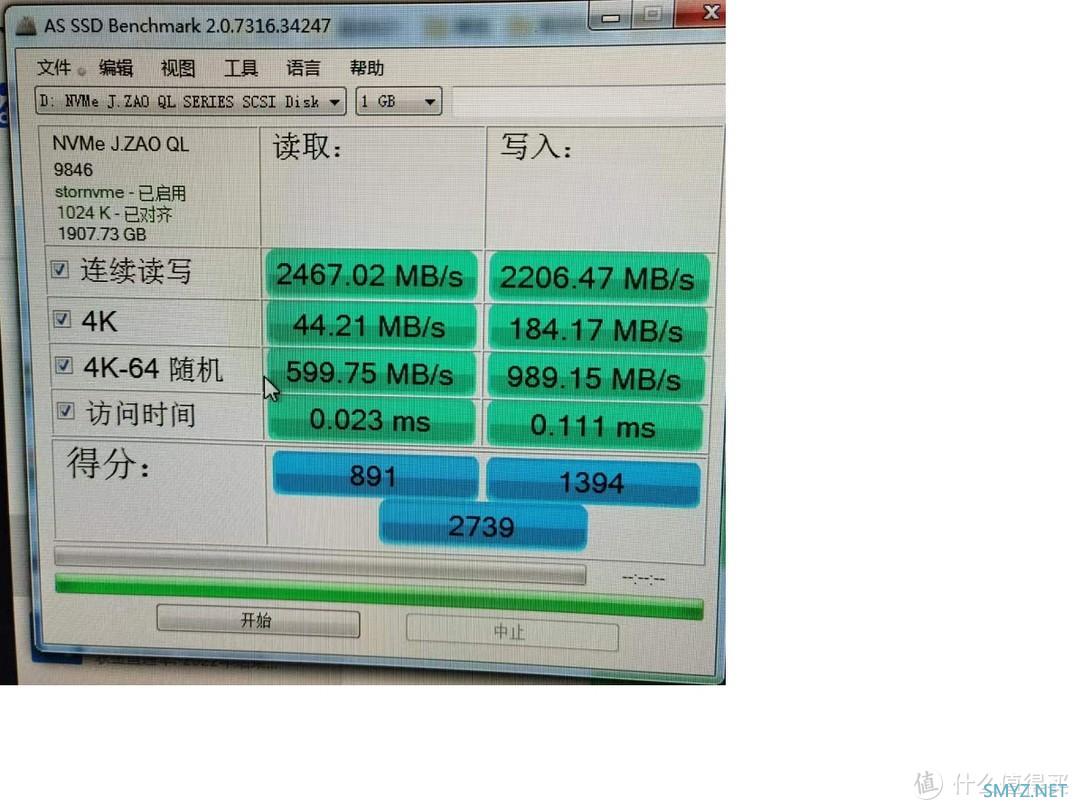
Task: Open the 视图 menu
Action: [178, 68]
